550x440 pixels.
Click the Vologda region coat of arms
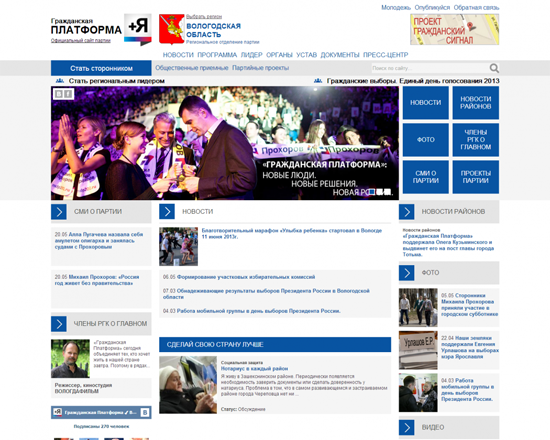tap(172, 29)
